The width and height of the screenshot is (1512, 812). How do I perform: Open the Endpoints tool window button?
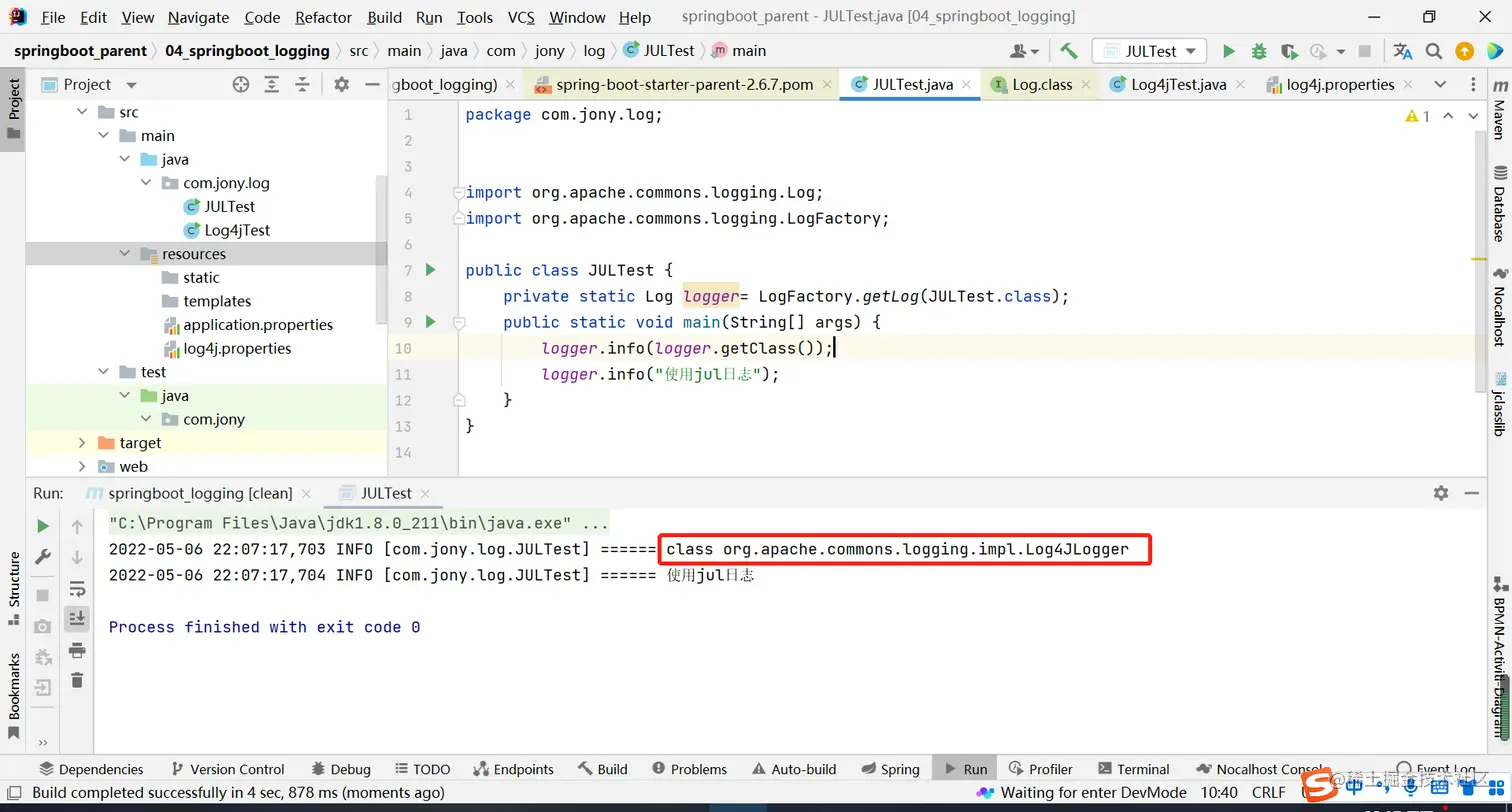coord(514,769)
